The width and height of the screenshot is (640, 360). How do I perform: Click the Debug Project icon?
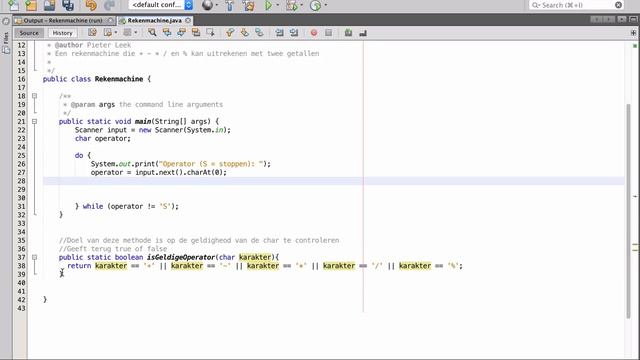291,5
